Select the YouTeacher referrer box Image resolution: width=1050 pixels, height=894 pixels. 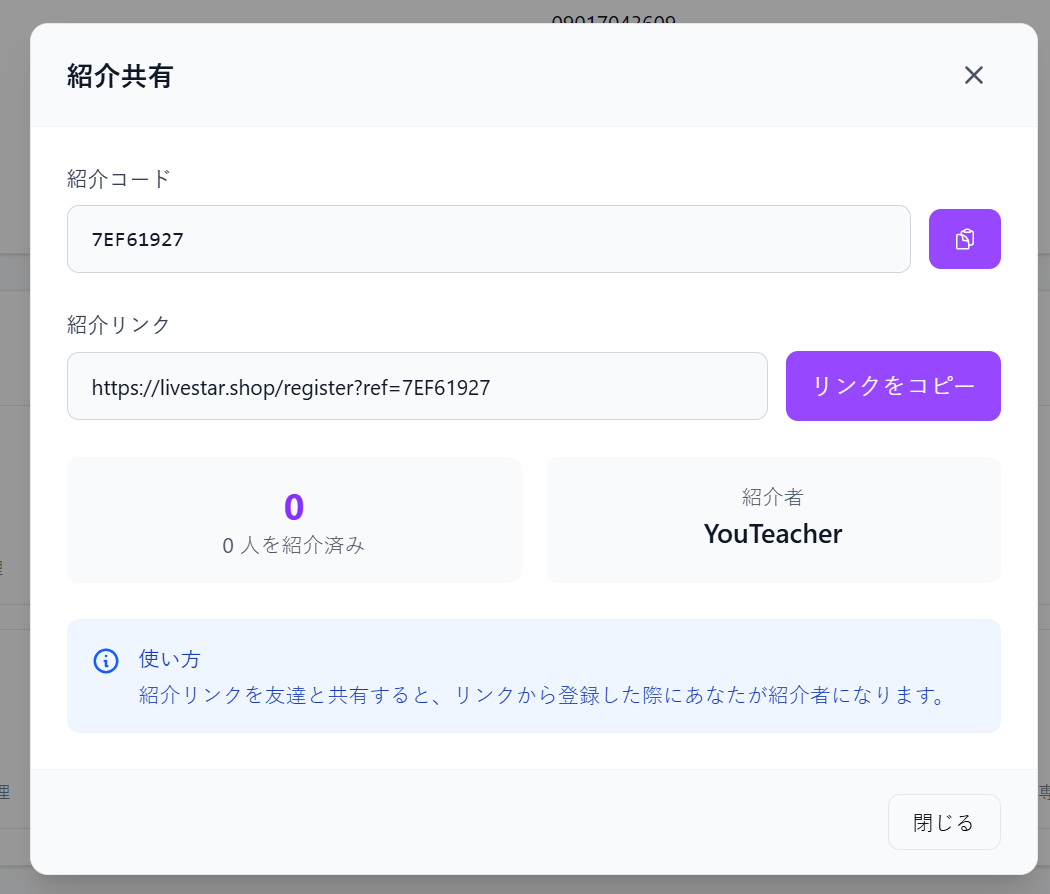point(773,519)
